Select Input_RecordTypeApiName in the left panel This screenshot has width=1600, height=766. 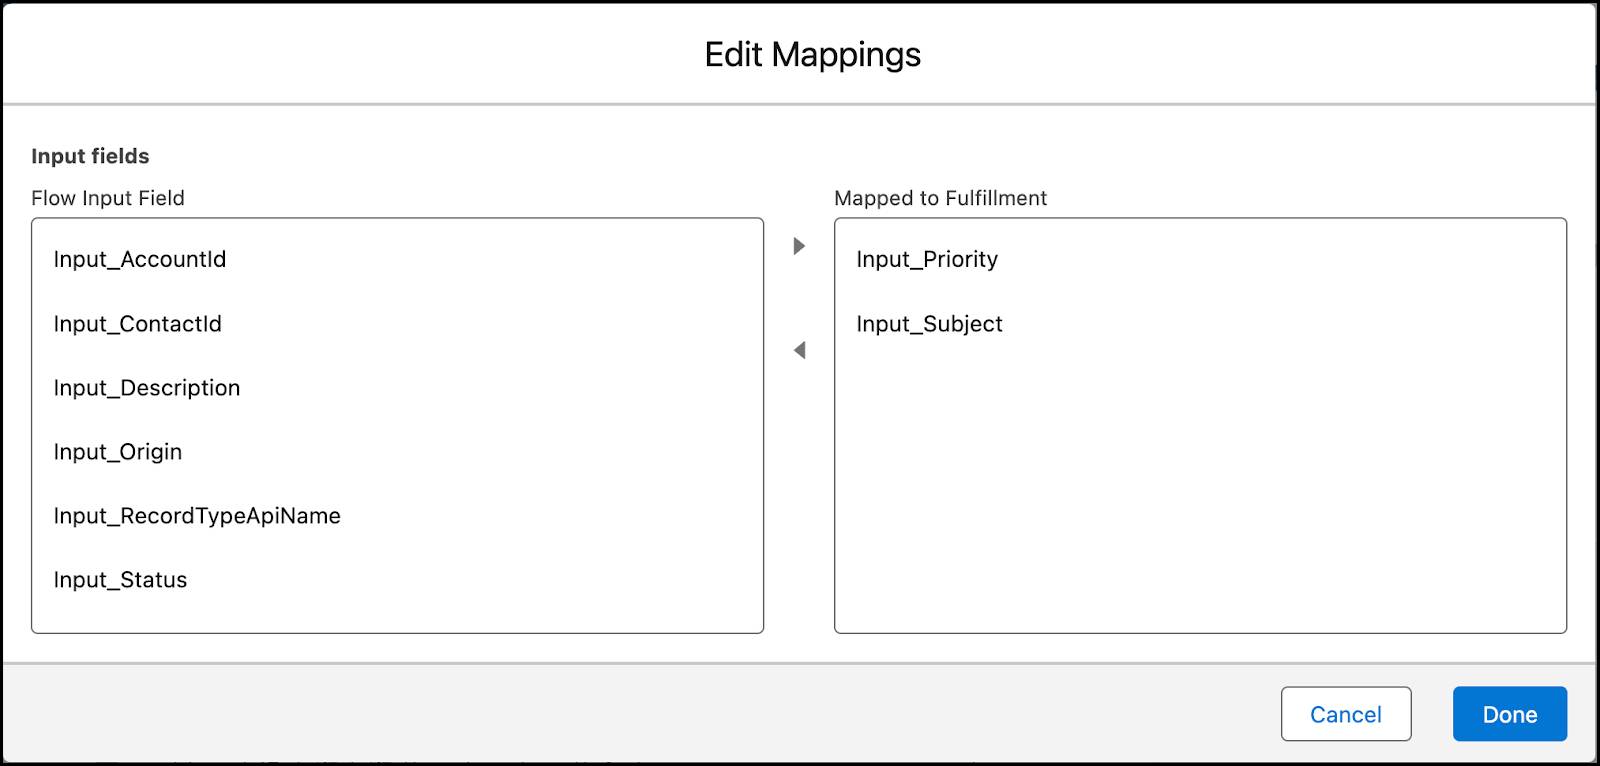pos(196,516)
